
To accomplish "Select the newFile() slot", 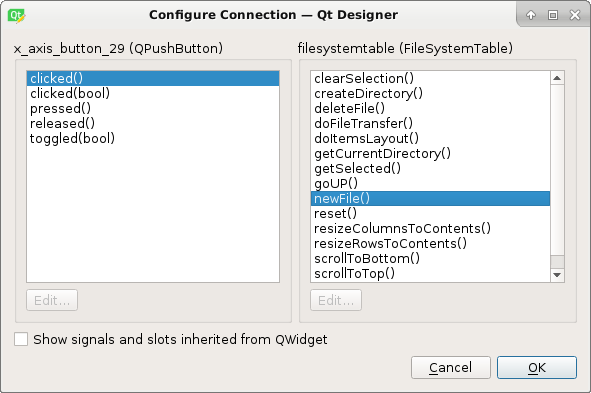I will (430, 199).
